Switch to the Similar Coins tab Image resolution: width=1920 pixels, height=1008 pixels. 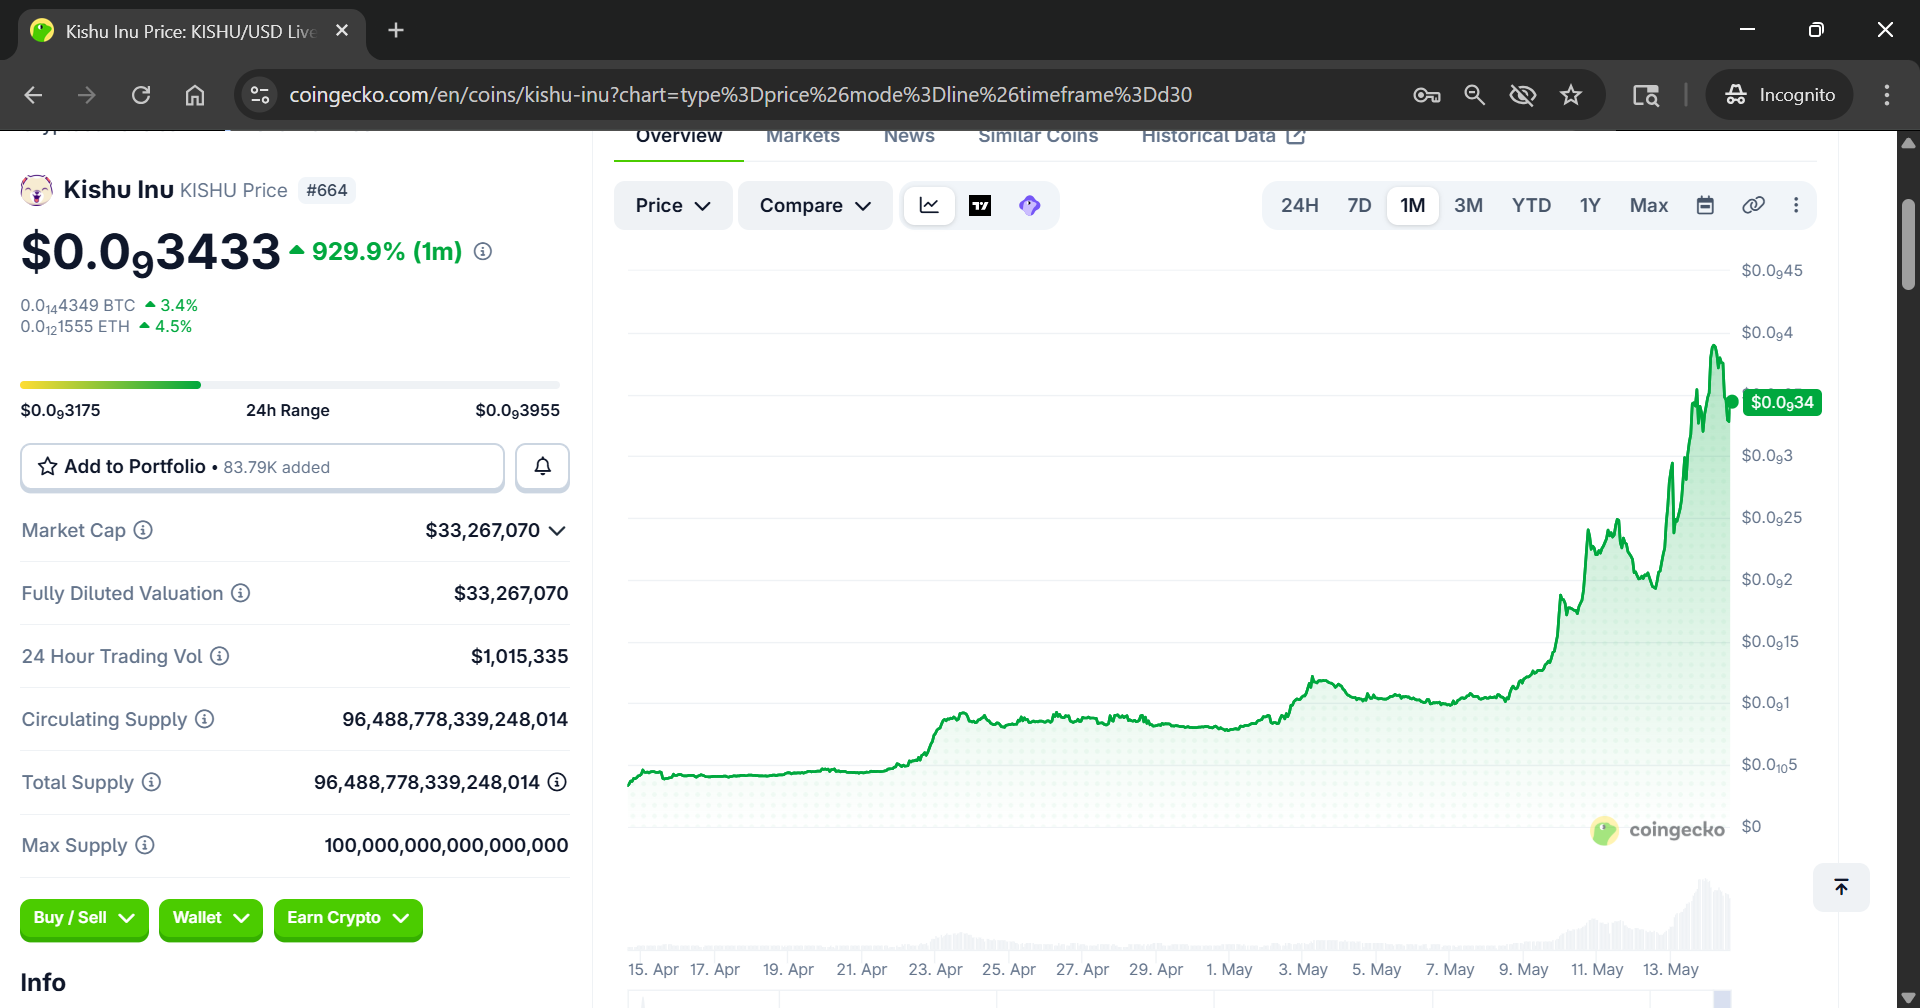point(1038,138)
